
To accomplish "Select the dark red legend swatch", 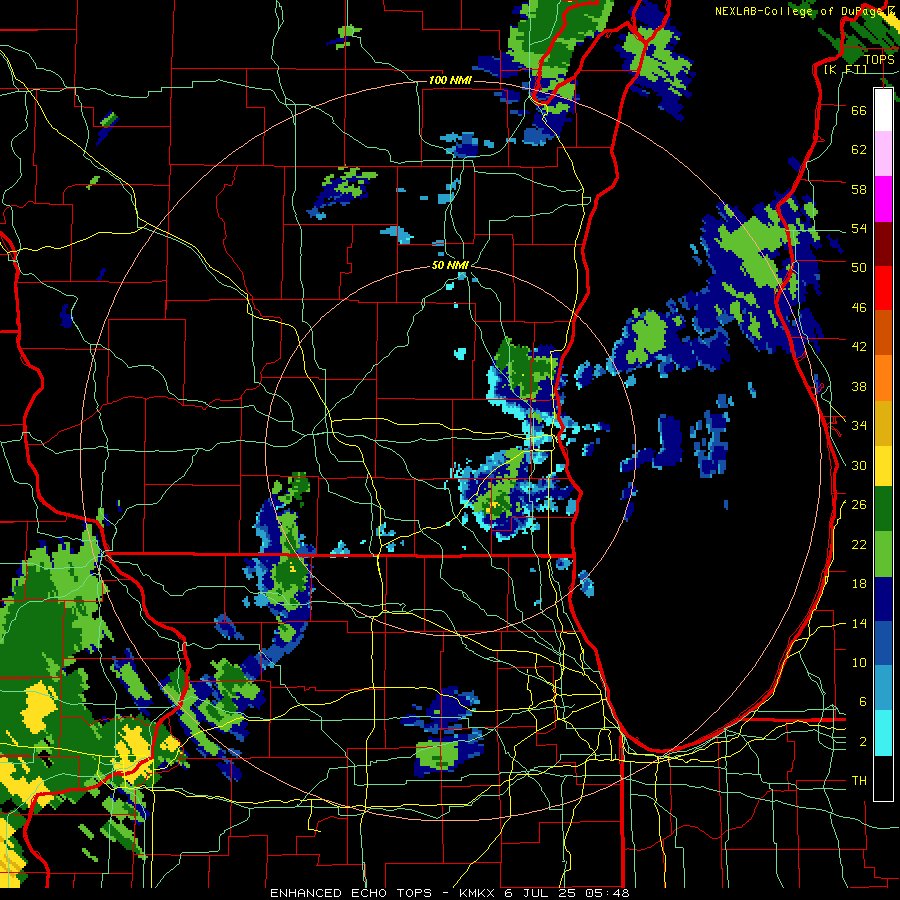I will 883,244.
